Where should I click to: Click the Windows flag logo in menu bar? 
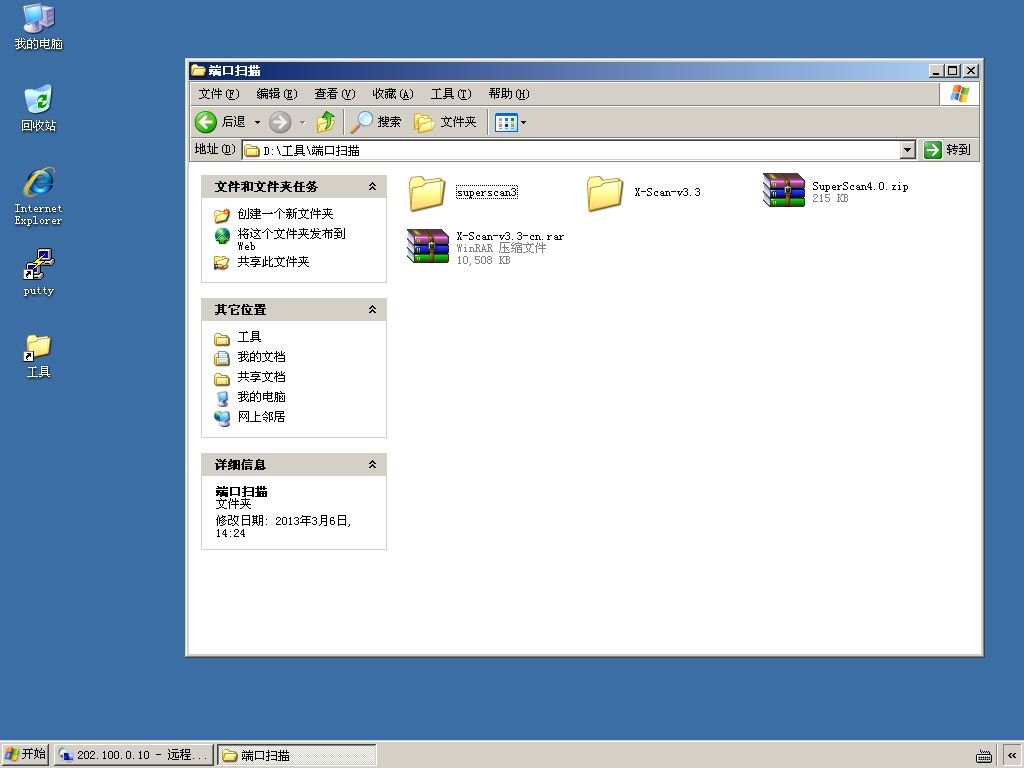[959, 93]
